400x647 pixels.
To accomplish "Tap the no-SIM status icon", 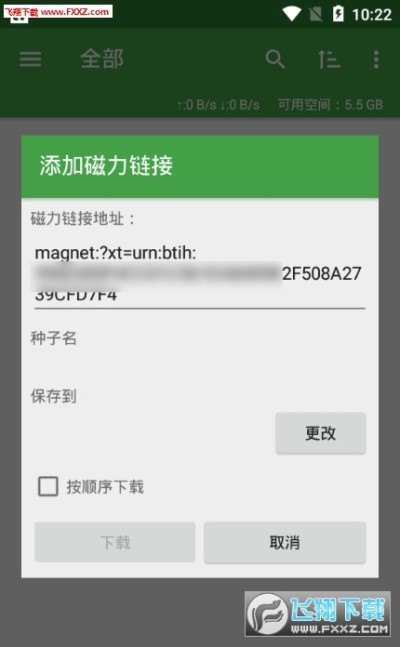I will (315, 14).
